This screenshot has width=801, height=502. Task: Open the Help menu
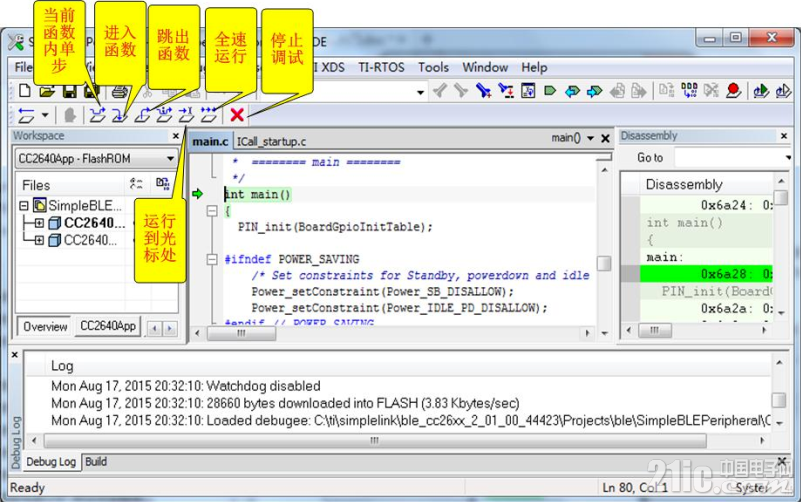[x=534, y=67]
